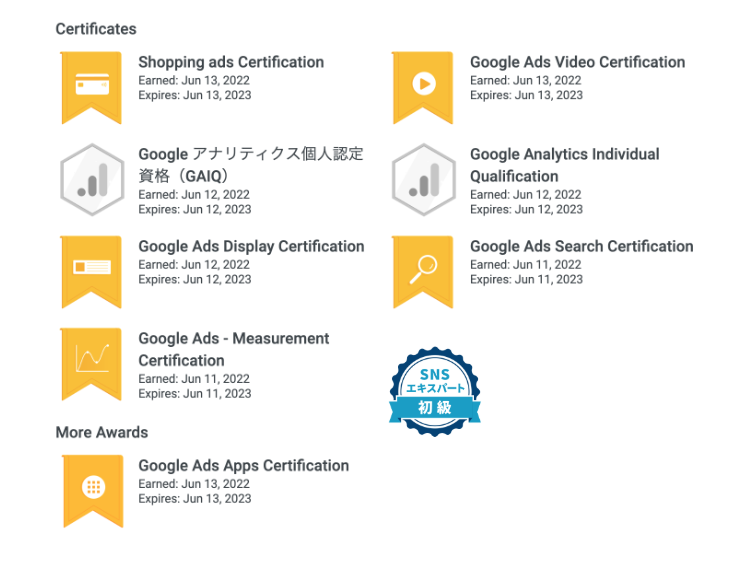
Task: Click Analytics Individual Qualification expires date
Action: click(526, 209)
